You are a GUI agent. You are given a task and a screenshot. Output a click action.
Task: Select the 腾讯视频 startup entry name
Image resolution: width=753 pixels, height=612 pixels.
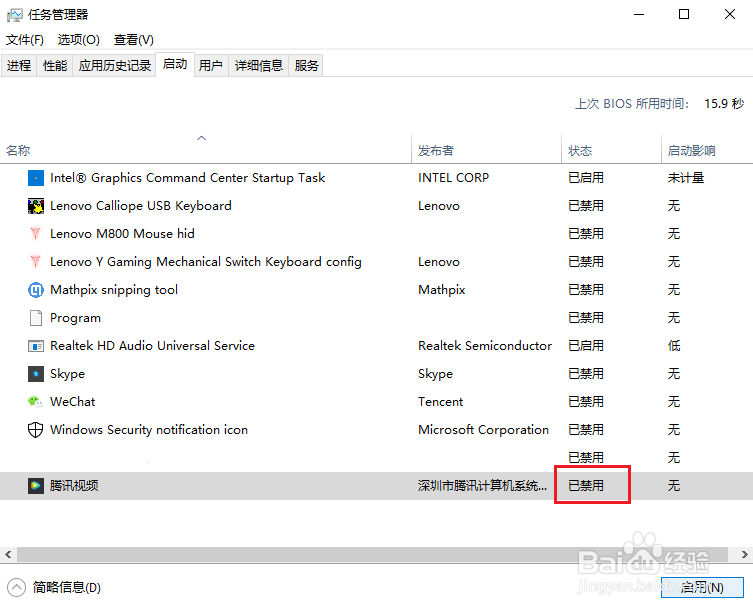[x=74, y=486]
